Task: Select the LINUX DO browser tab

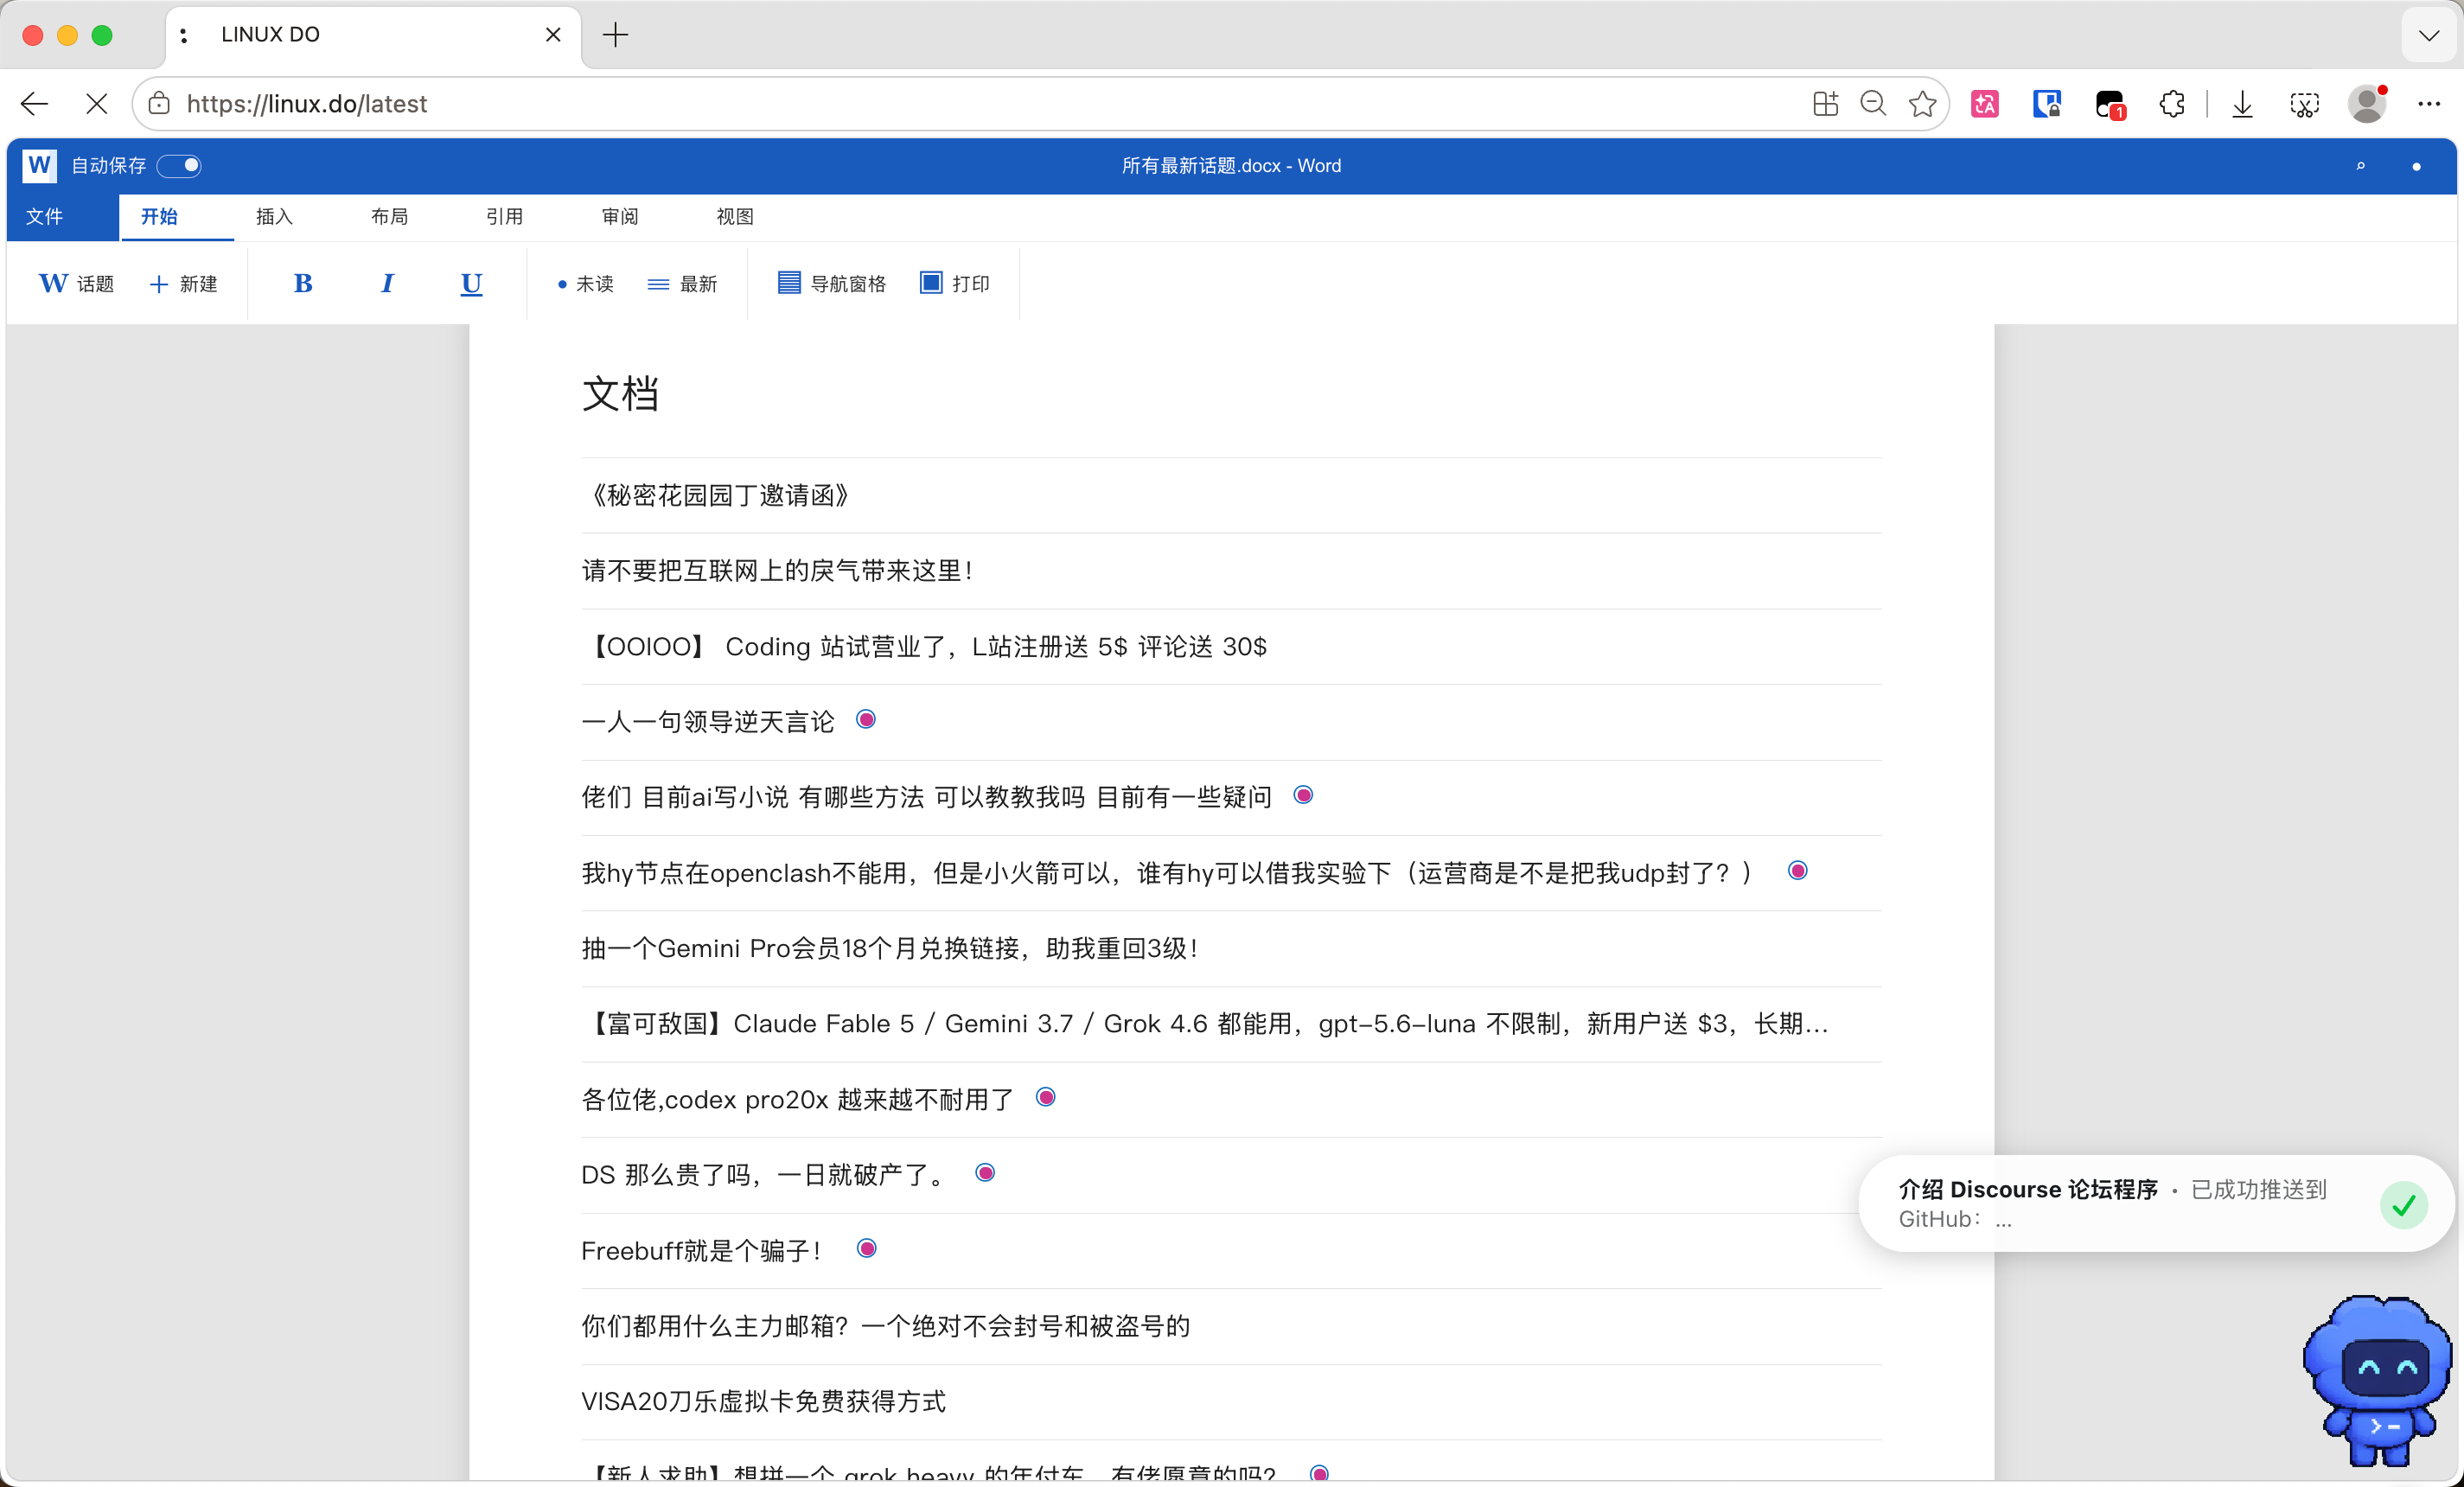Action: click(x=372, y=35)
